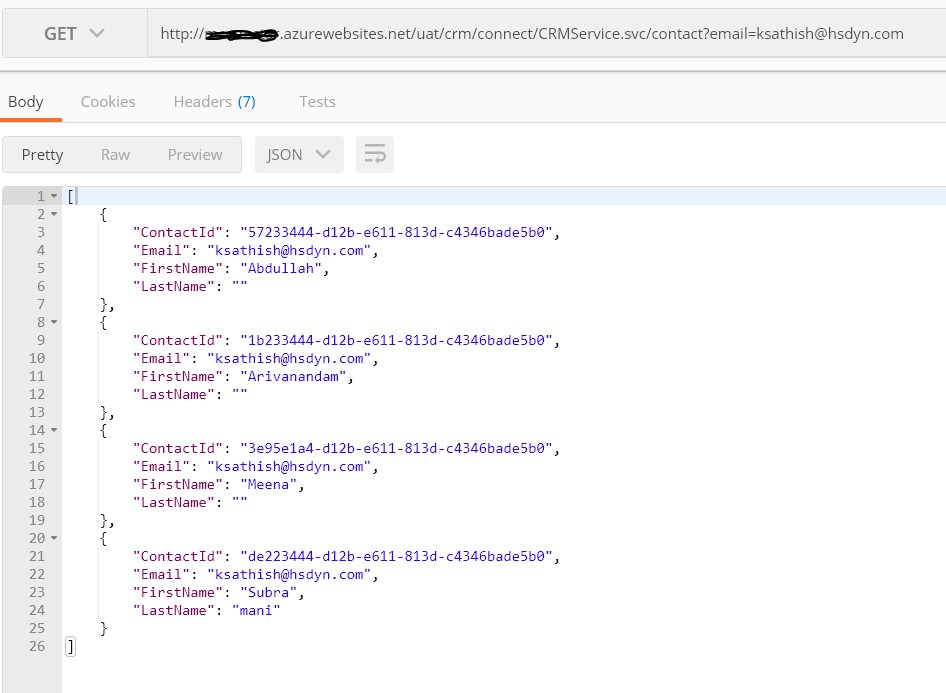Open the GET HTTP method dropdown

point(74,34)
